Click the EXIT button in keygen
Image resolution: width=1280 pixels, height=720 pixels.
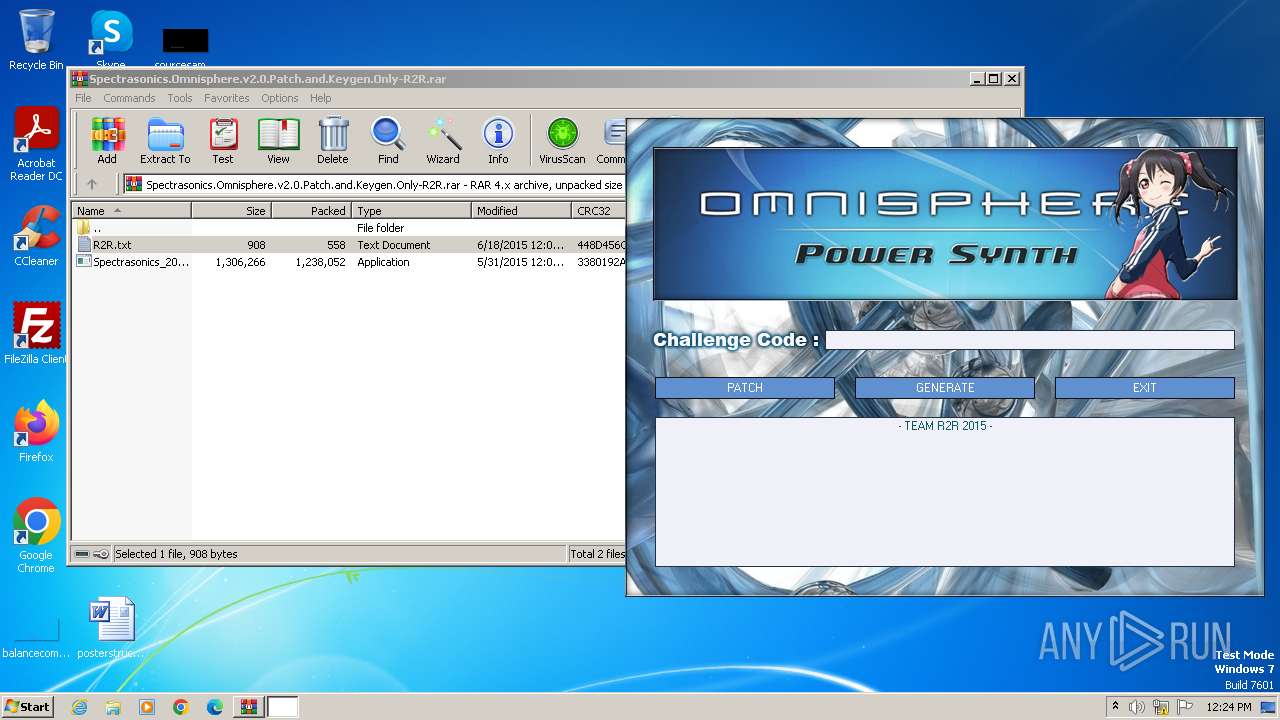[1145, 388]
